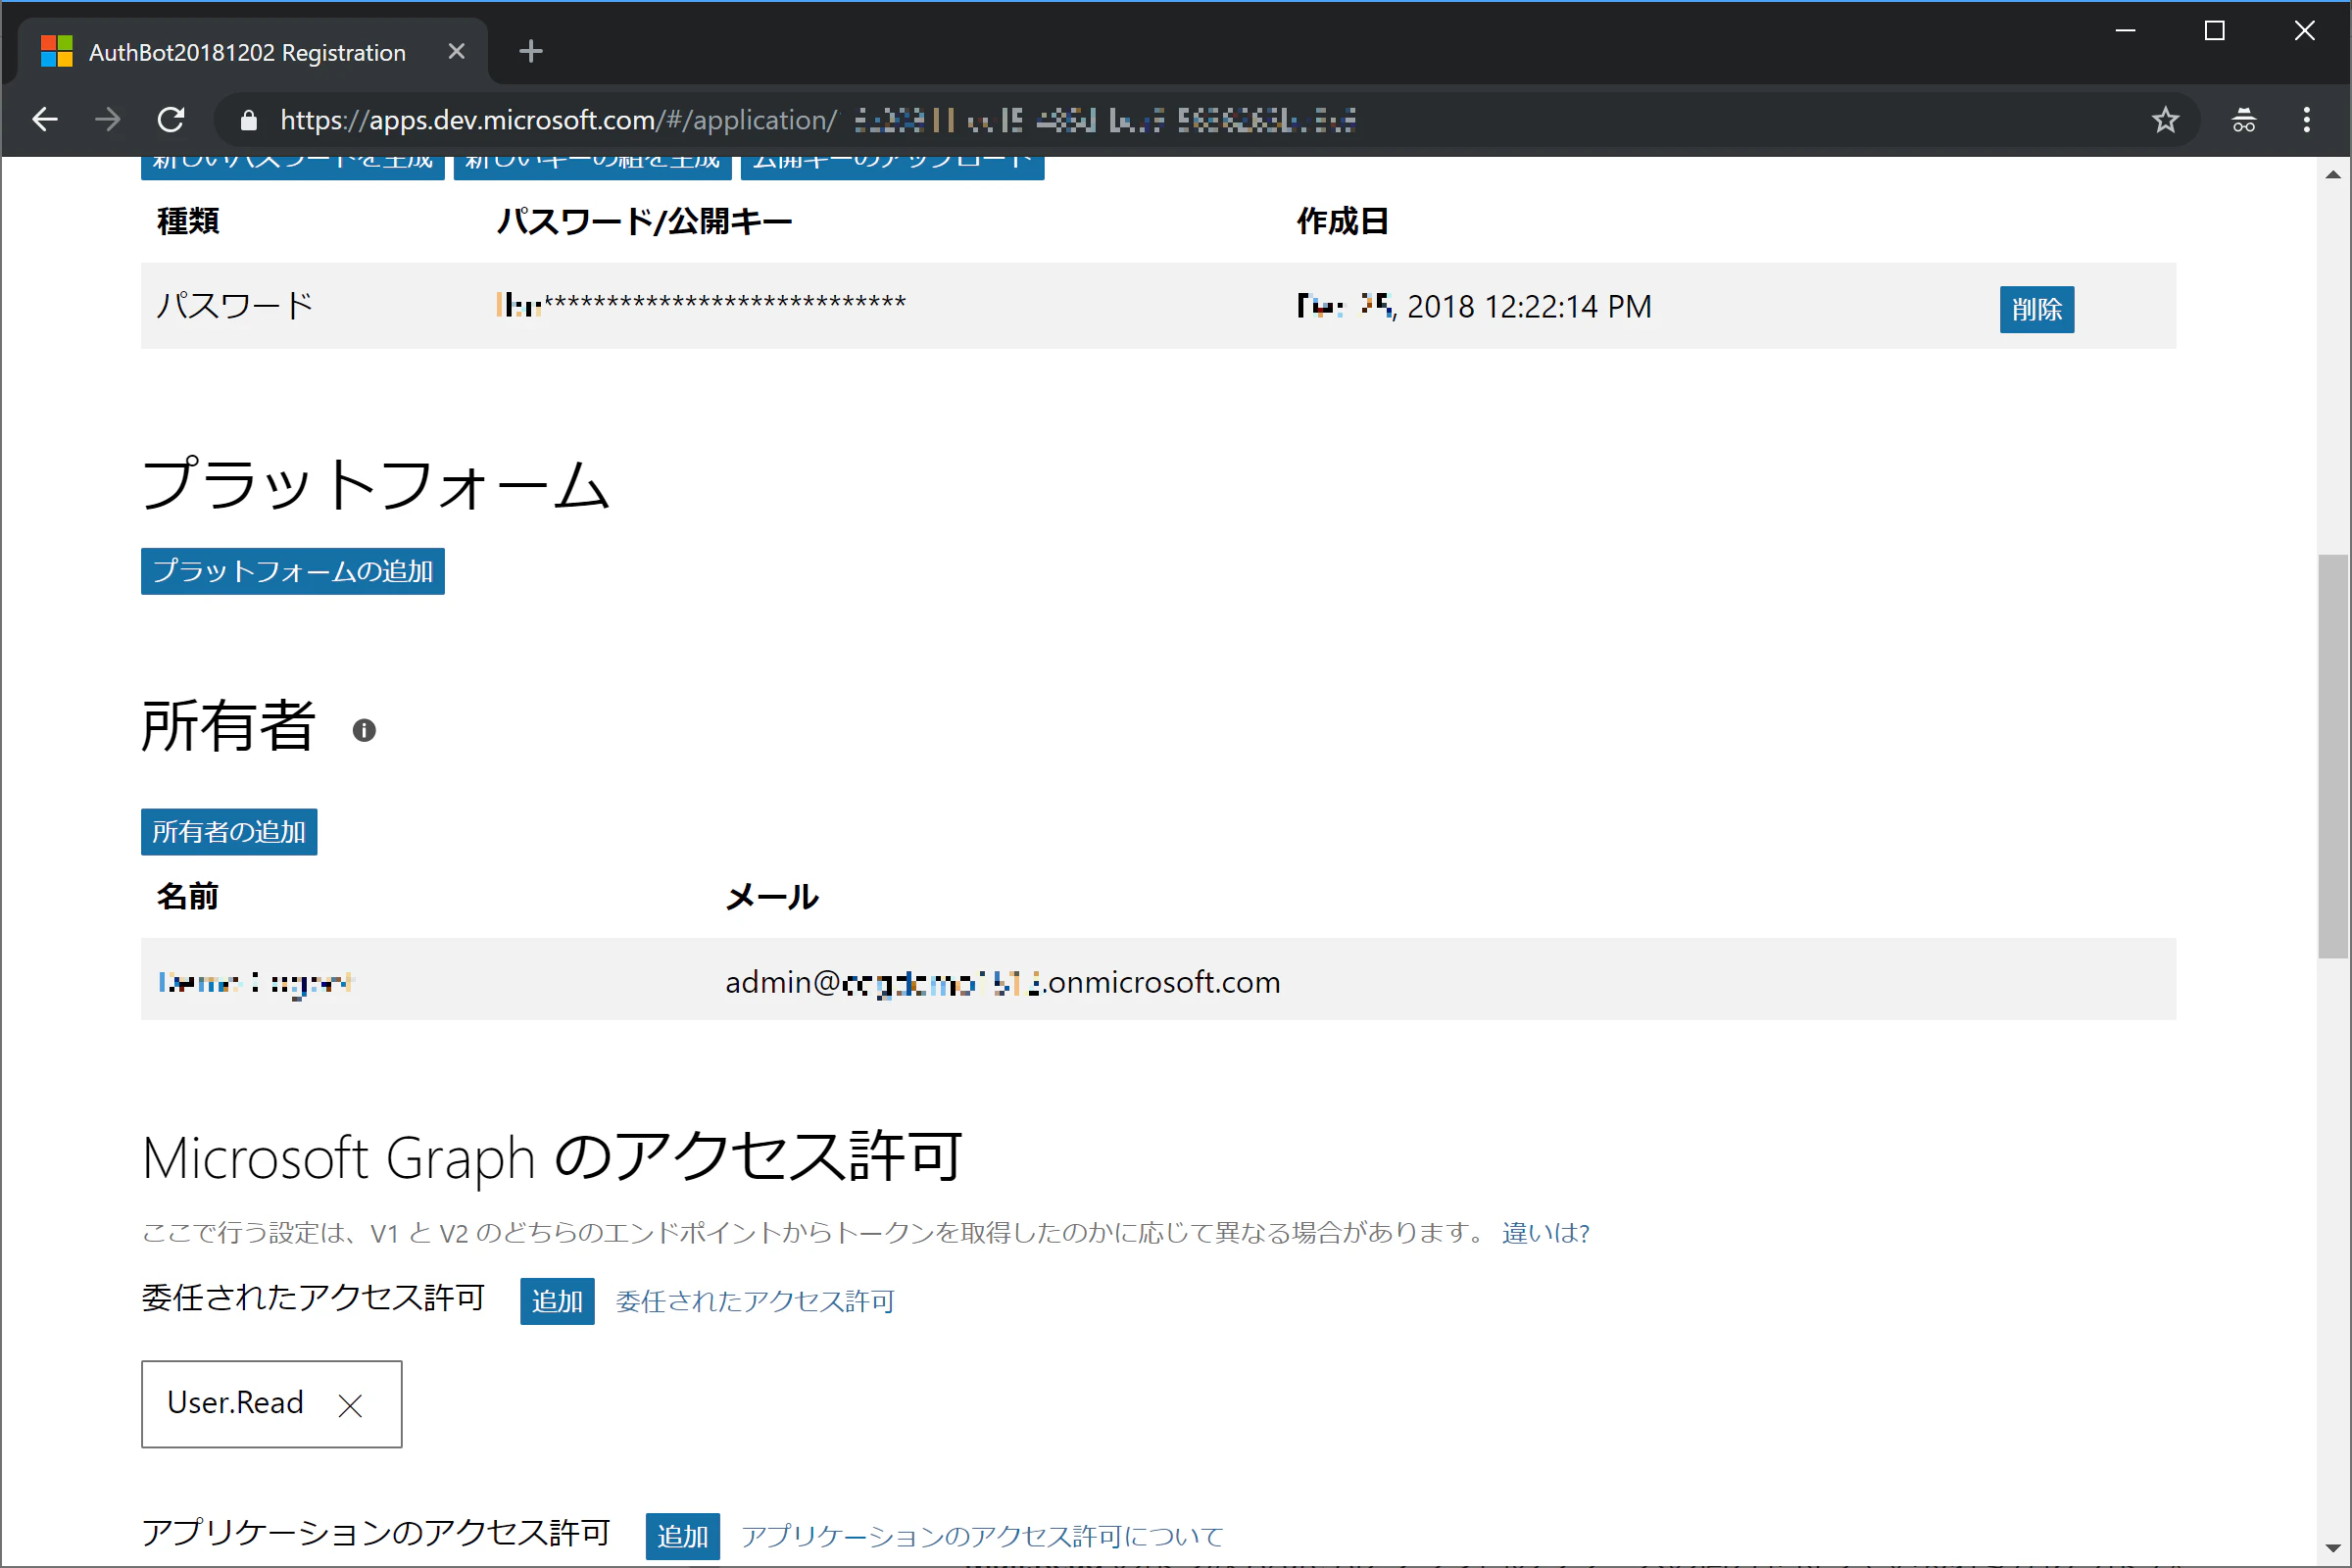Click プラットフォームの追加 button

coord(292,571)
